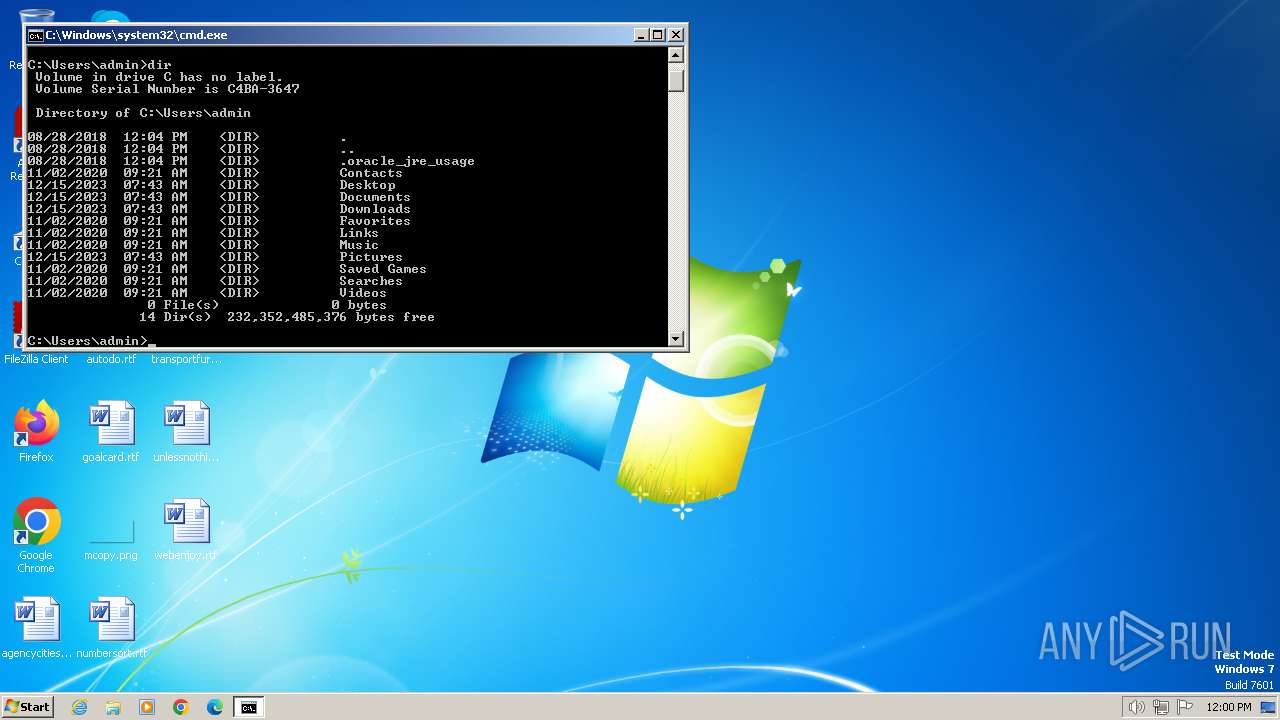This screenshot has width=1280, height=720.
Task: Launch Microsoft Edge from the taskbar
Action: click(x=215, y=707)
